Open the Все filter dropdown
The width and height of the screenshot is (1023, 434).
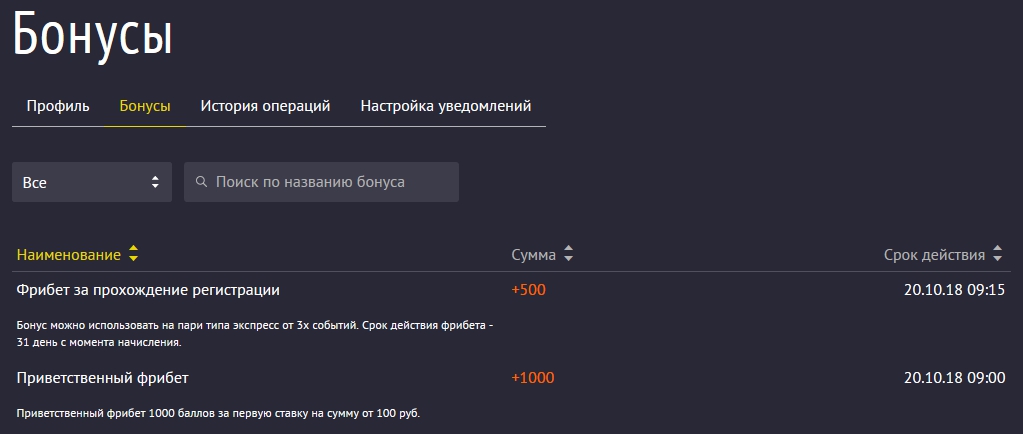(x=92, y=182)
